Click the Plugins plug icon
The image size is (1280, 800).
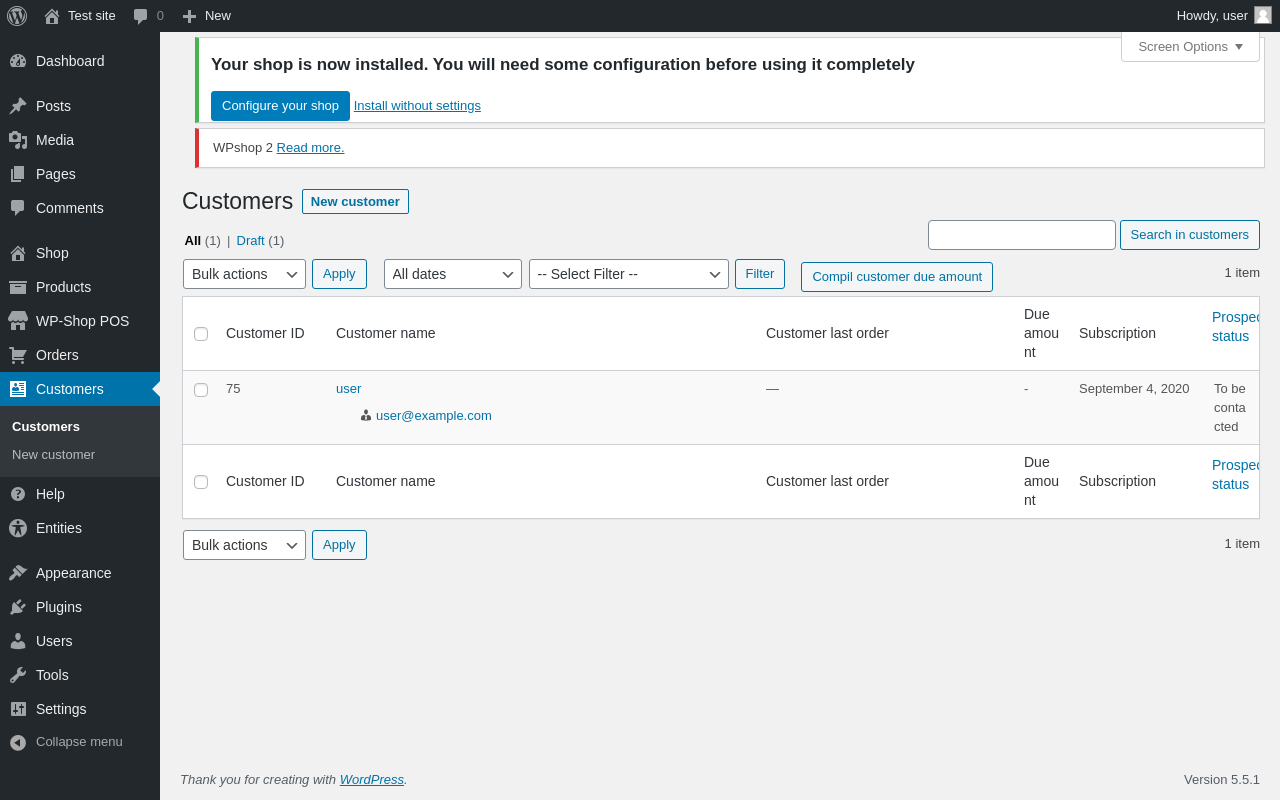18,607
